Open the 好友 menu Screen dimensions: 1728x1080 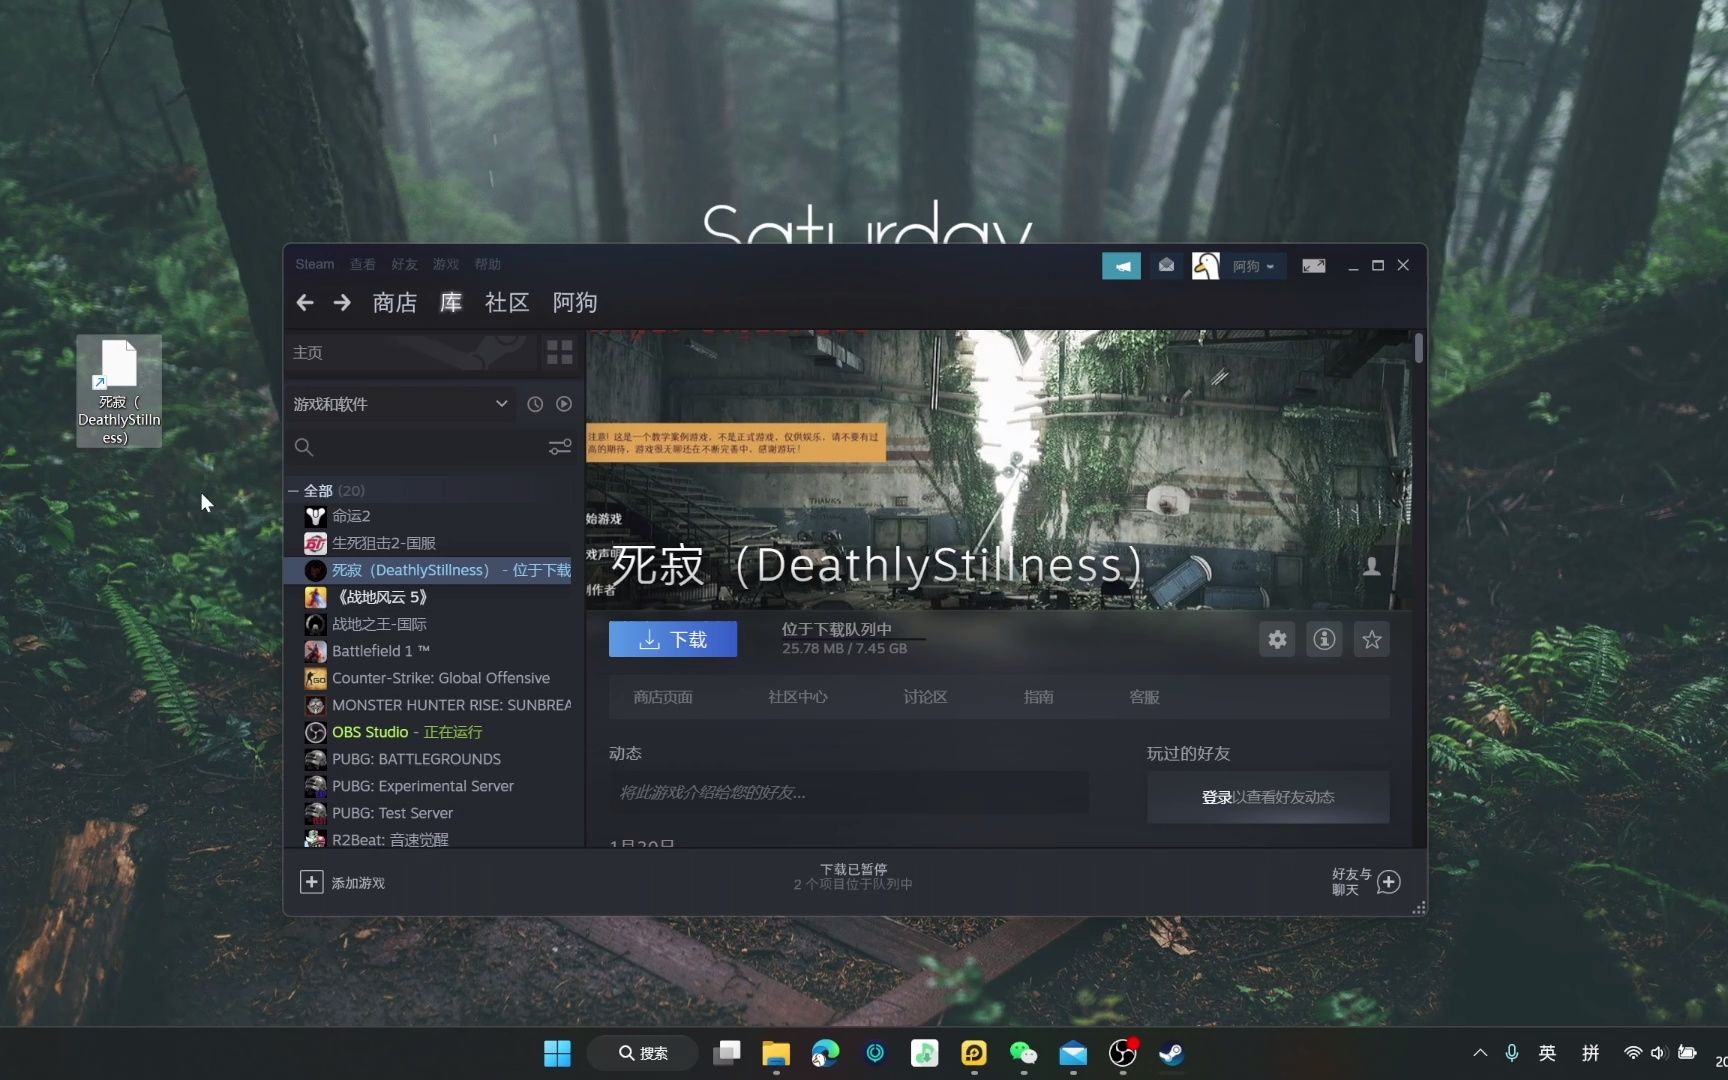tap(404, 264)
